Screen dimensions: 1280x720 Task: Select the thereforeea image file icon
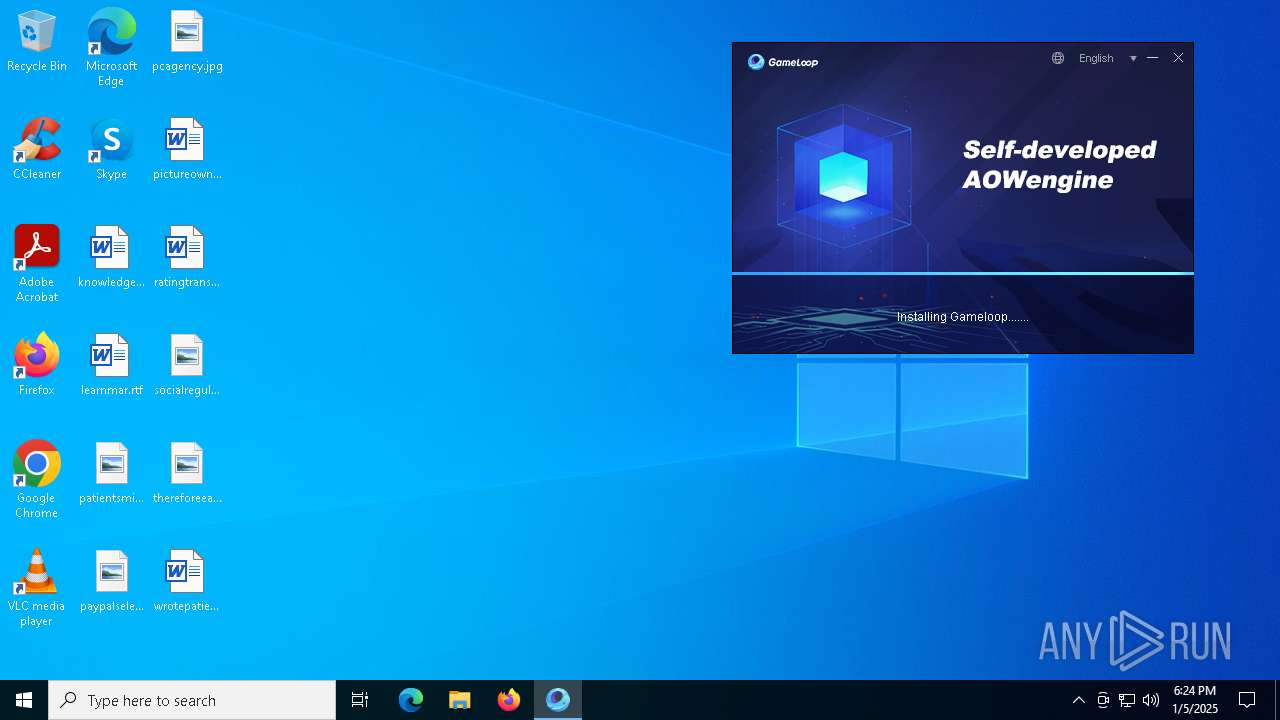pos(187,474)
